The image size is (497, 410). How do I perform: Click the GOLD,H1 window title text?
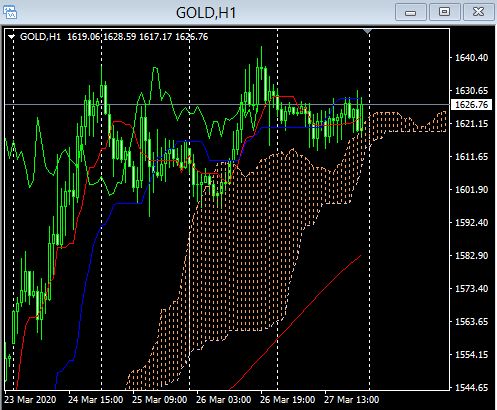(206, 13)
